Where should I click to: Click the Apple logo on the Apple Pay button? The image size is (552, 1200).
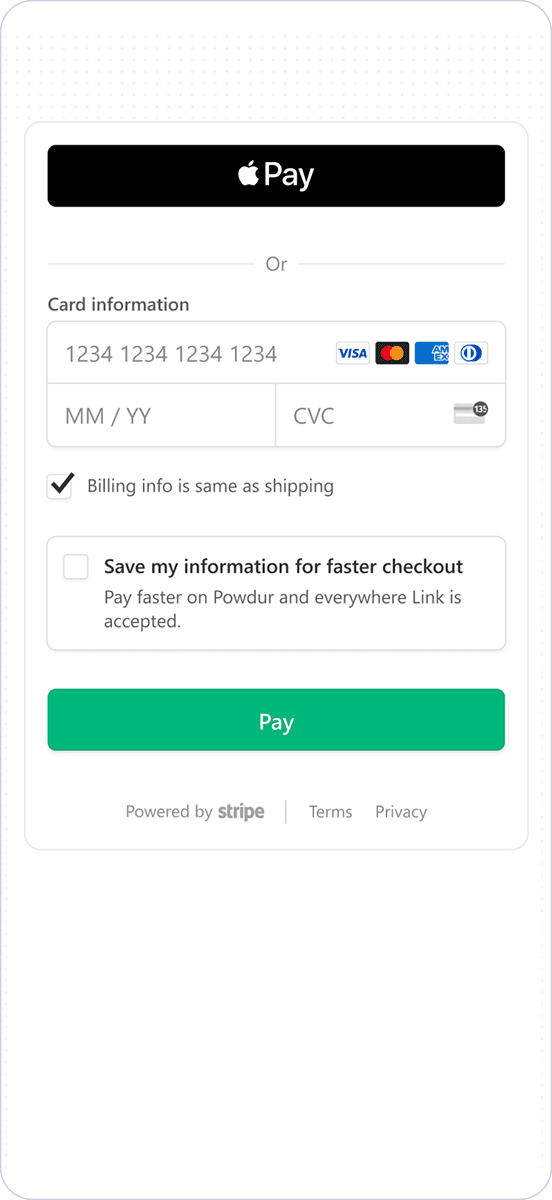[249, 174]
